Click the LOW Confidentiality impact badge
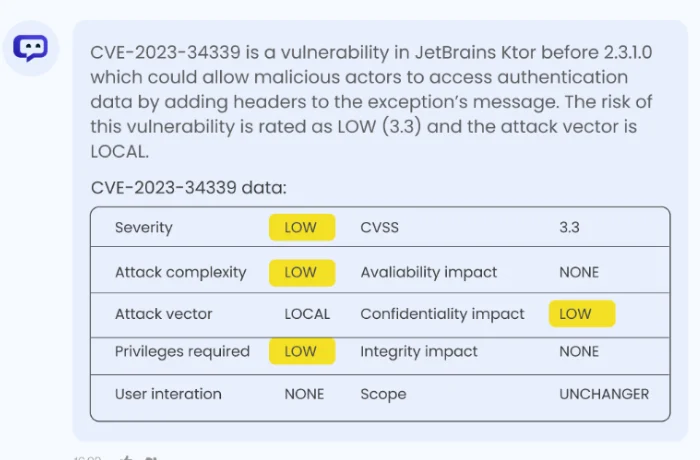 (582, 314)
